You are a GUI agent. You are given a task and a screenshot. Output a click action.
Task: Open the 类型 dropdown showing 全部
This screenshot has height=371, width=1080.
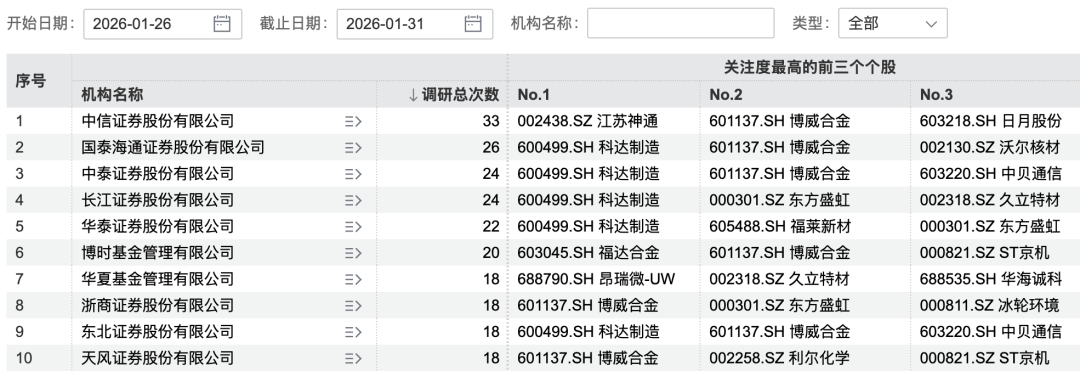(893, 23)
